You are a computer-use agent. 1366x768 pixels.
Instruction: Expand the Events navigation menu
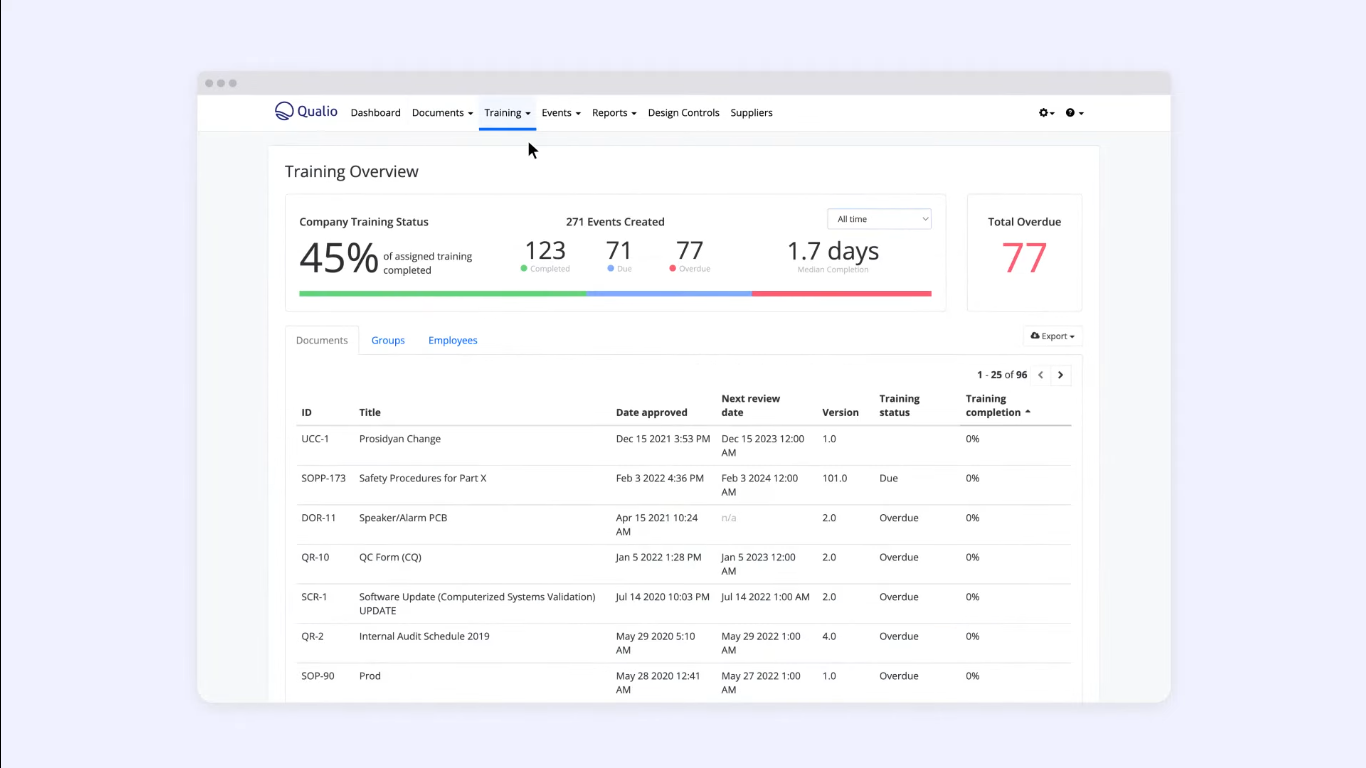[560, 113]
